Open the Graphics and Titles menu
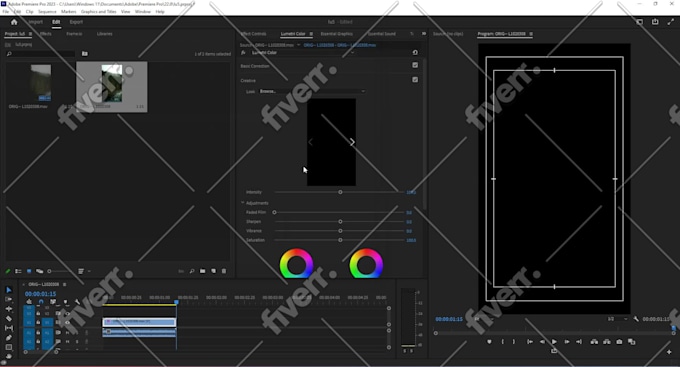This screenshot has height=367, width=680. click(x=98, y=12)
